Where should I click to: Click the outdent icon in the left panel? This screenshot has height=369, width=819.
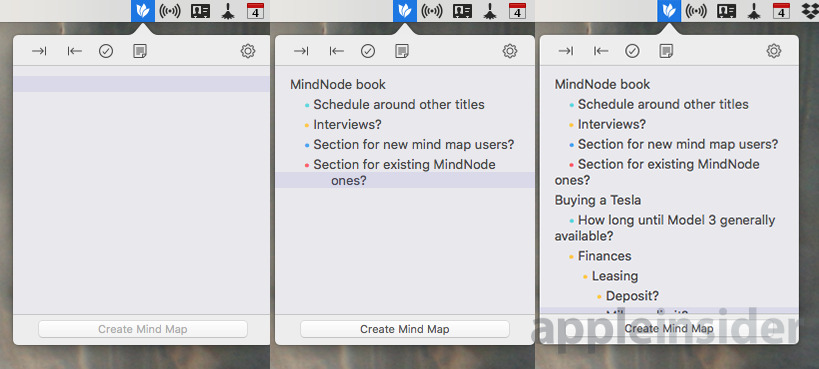74,51
